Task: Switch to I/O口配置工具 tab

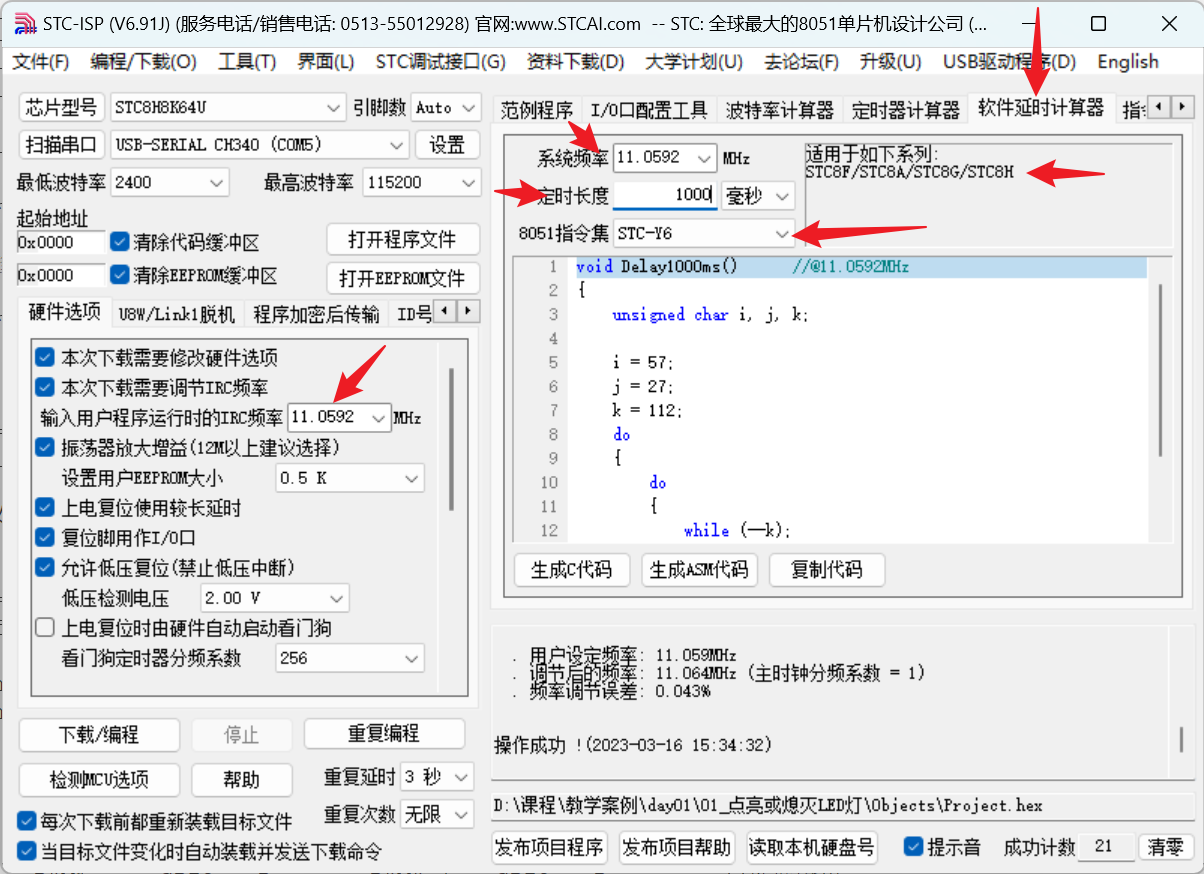Action: coord(649,110)
